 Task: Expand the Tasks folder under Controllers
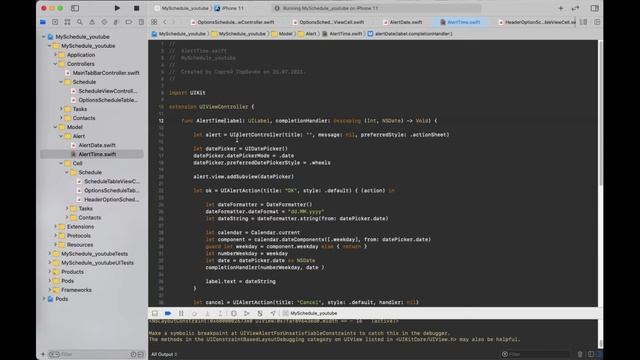coord(61,109)
